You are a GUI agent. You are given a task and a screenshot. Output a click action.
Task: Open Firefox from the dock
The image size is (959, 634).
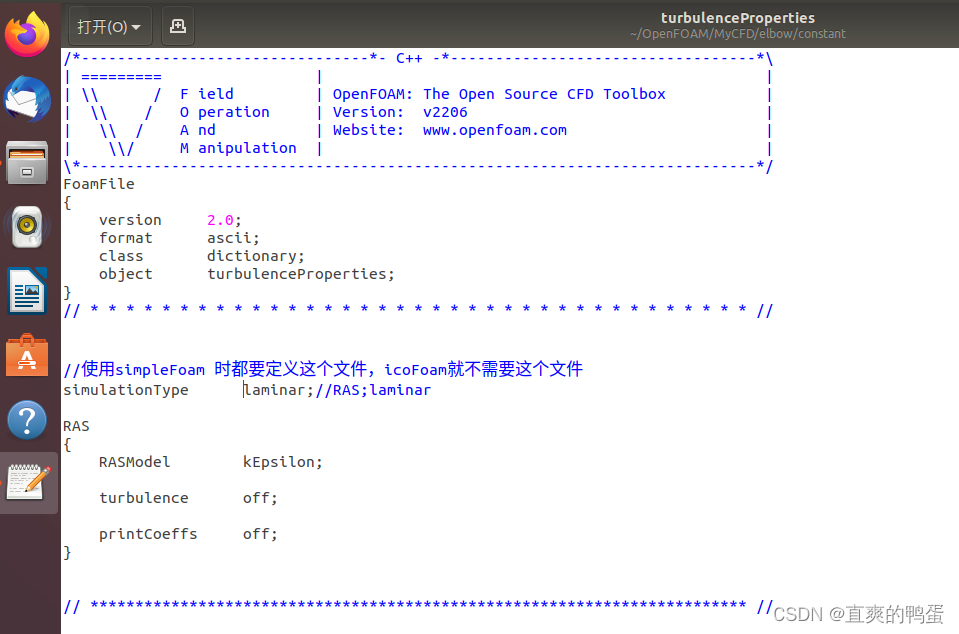tap(27, 33)
